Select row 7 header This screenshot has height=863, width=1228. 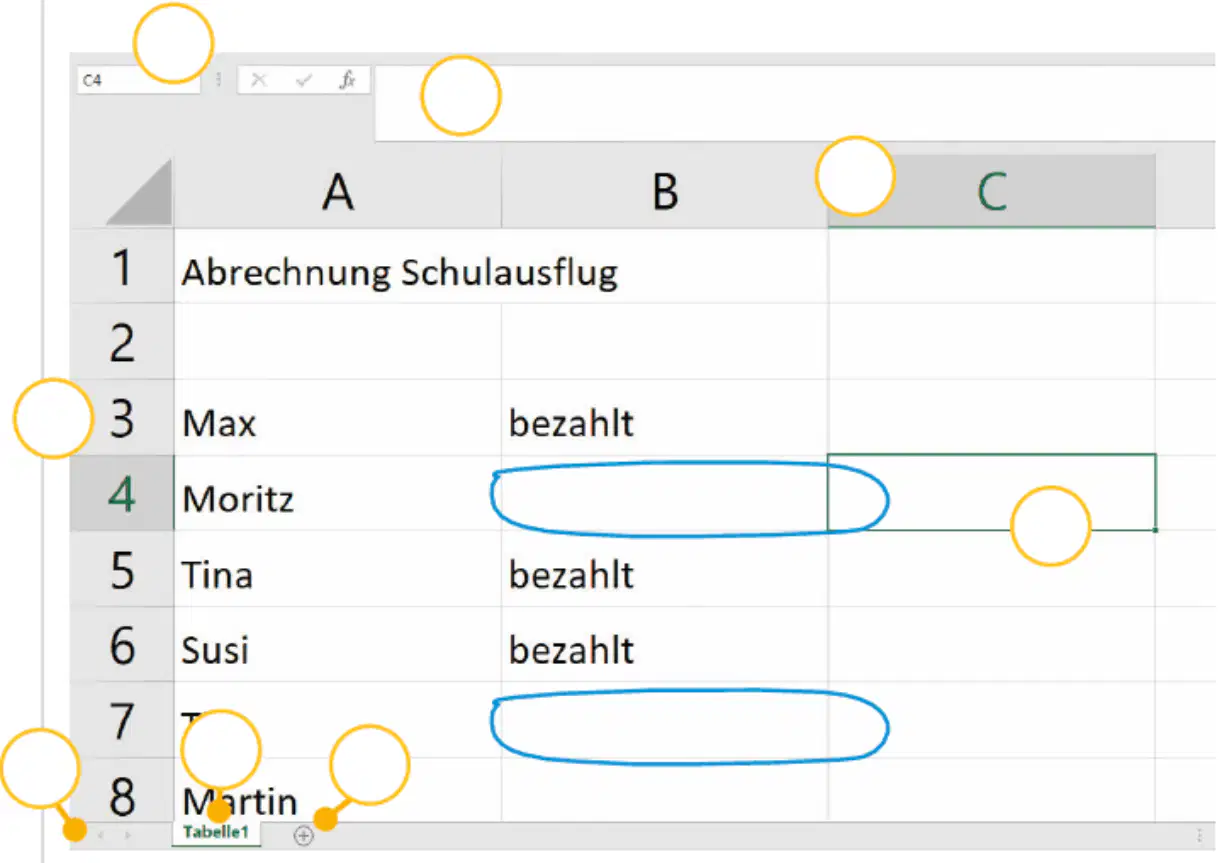click(x=122, y=721)
